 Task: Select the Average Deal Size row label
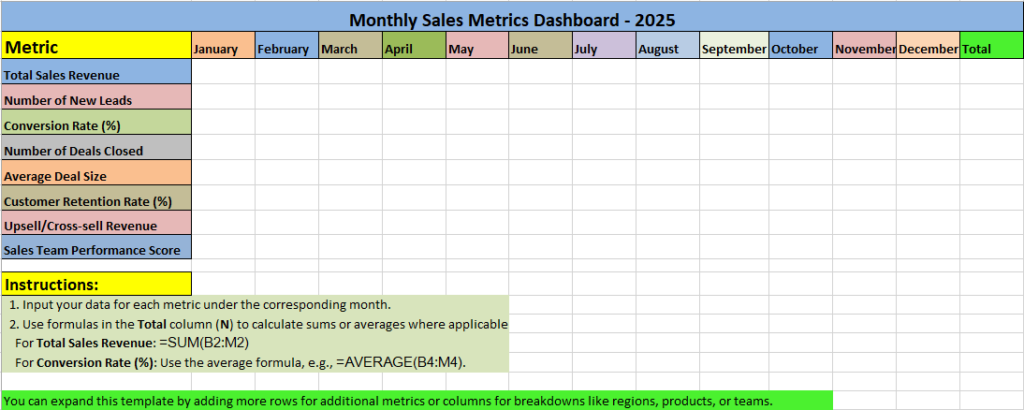tap(96, 175)
